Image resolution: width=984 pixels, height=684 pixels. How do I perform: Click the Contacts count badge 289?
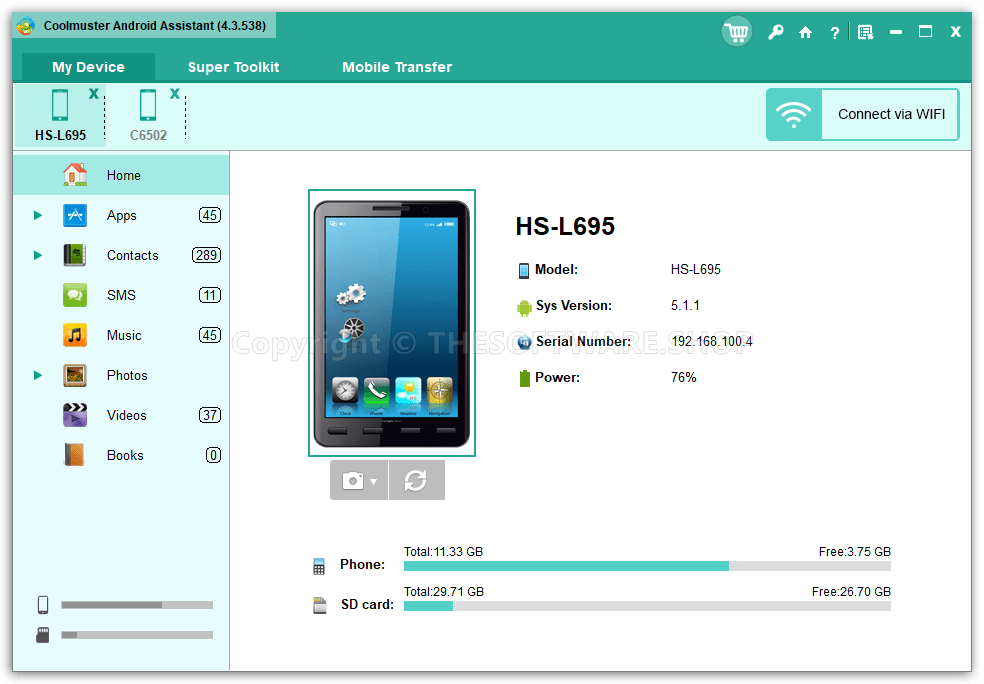click(x=206, y=255)
